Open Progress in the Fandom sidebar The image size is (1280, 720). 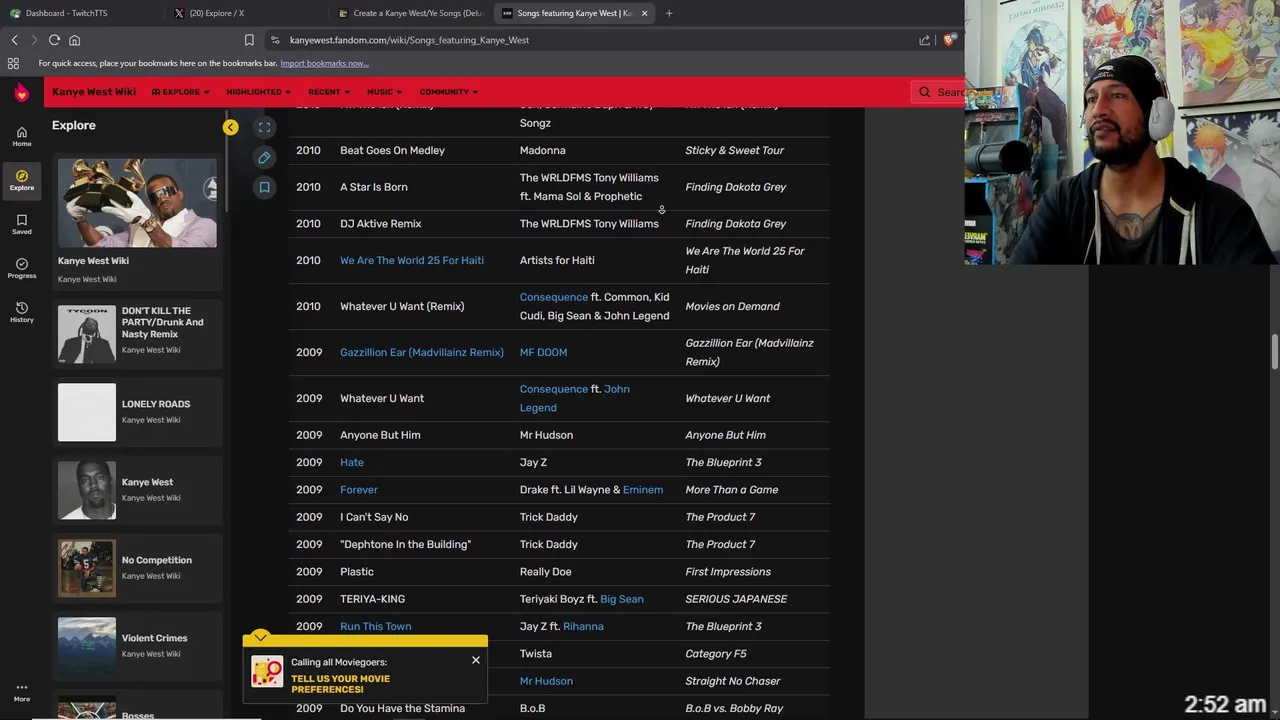(21, 269)
